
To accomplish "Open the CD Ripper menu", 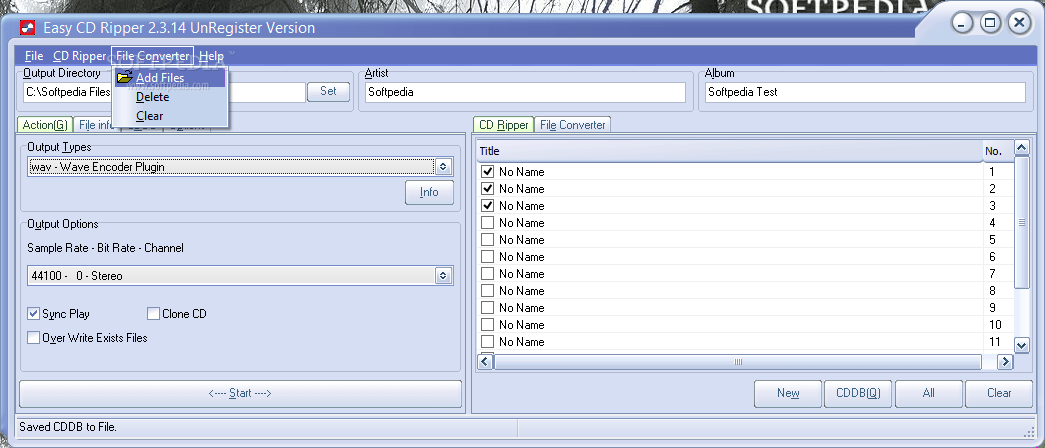I will [x=79, y=56].
